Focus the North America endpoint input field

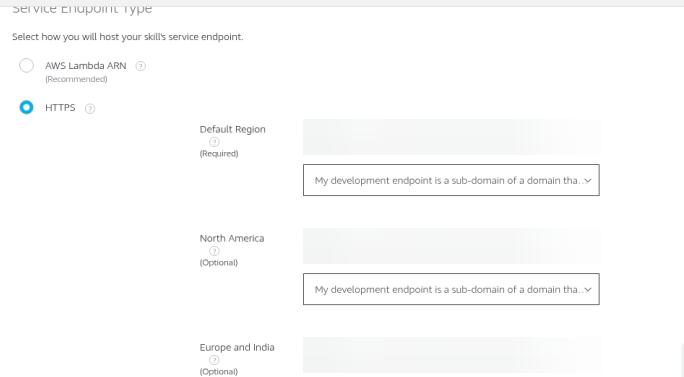451,246
